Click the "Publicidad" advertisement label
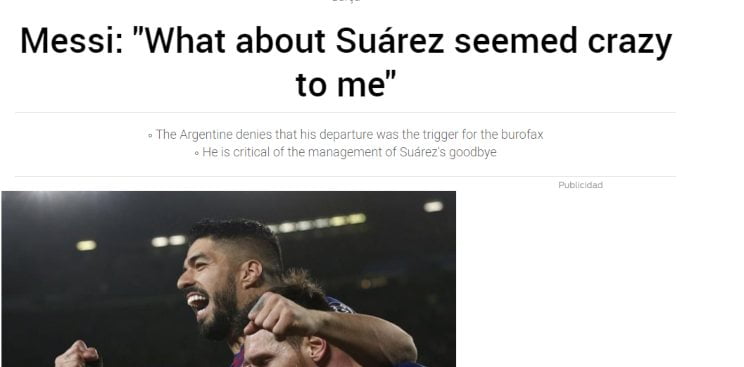 (x=580, y=185)
